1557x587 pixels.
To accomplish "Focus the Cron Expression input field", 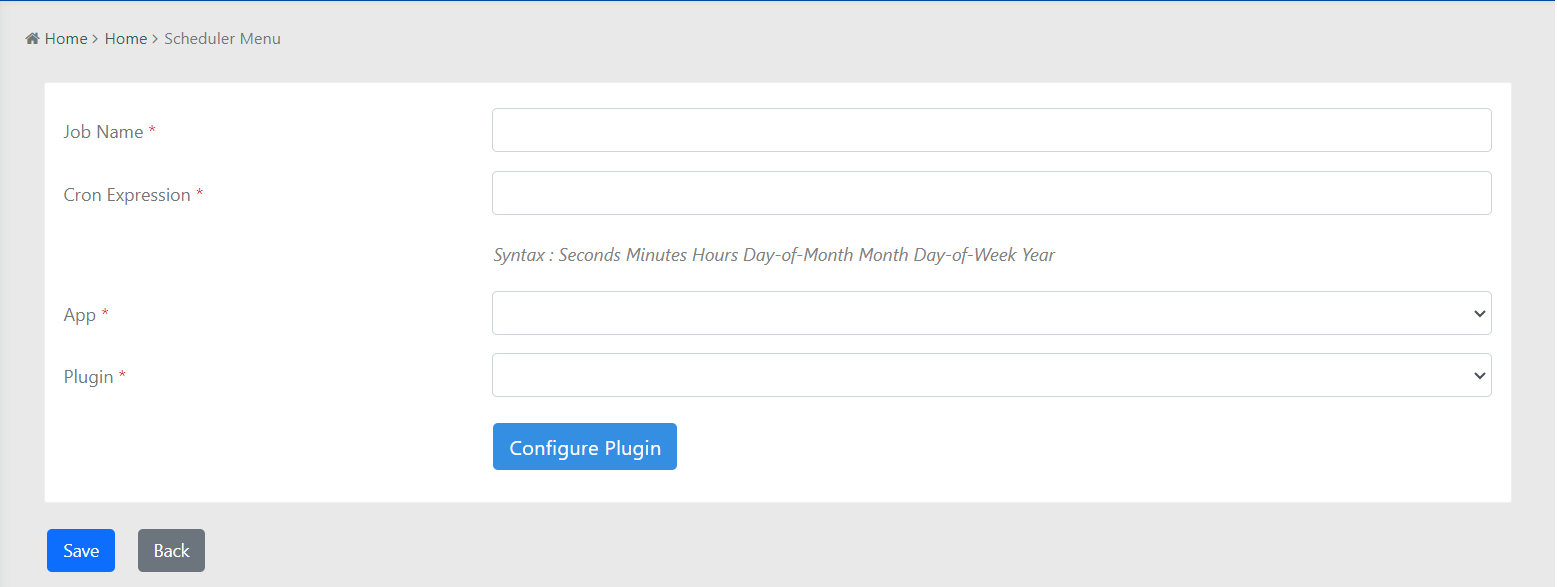I will point(991,193).
